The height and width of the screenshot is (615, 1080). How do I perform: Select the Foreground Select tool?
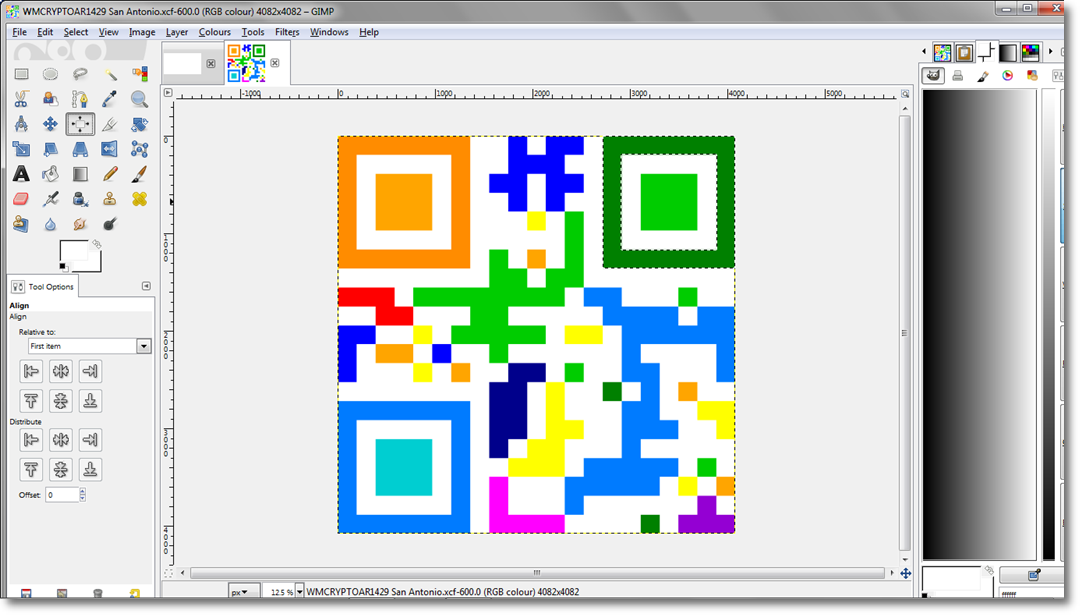[50, 99]
